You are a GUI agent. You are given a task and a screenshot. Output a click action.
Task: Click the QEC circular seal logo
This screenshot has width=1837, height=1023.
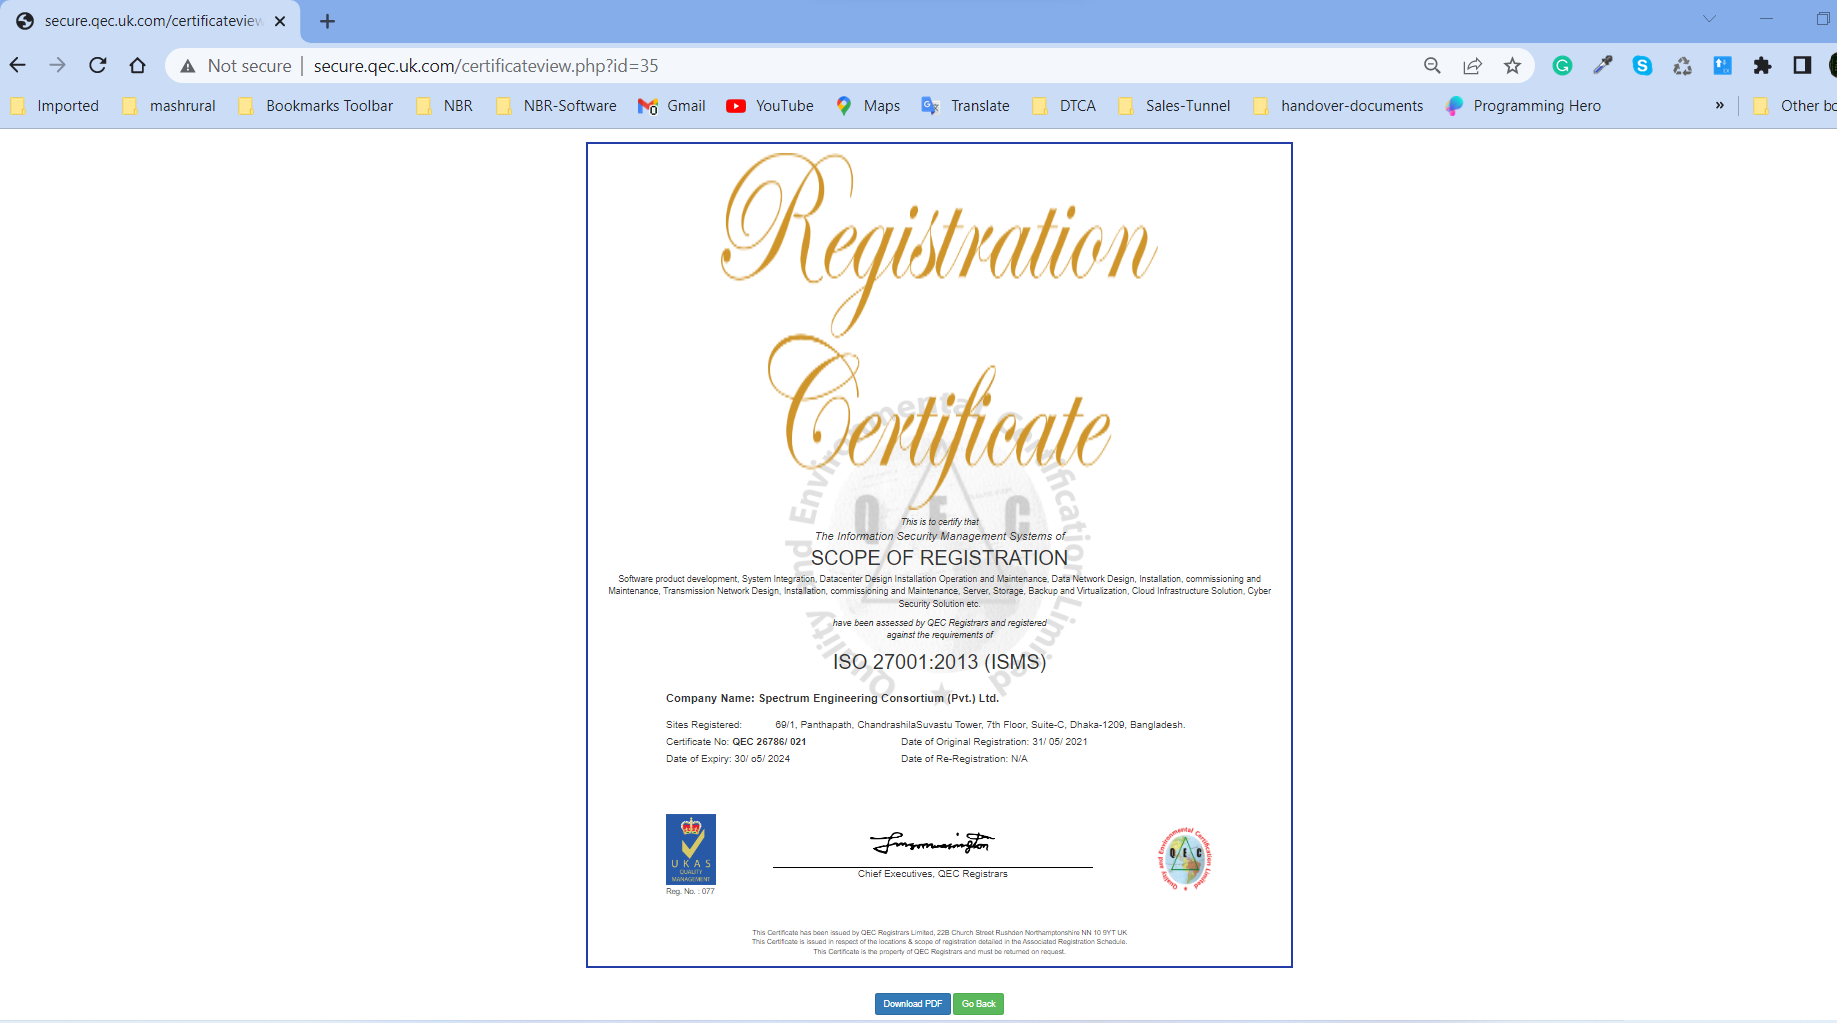pos(1185,859)
